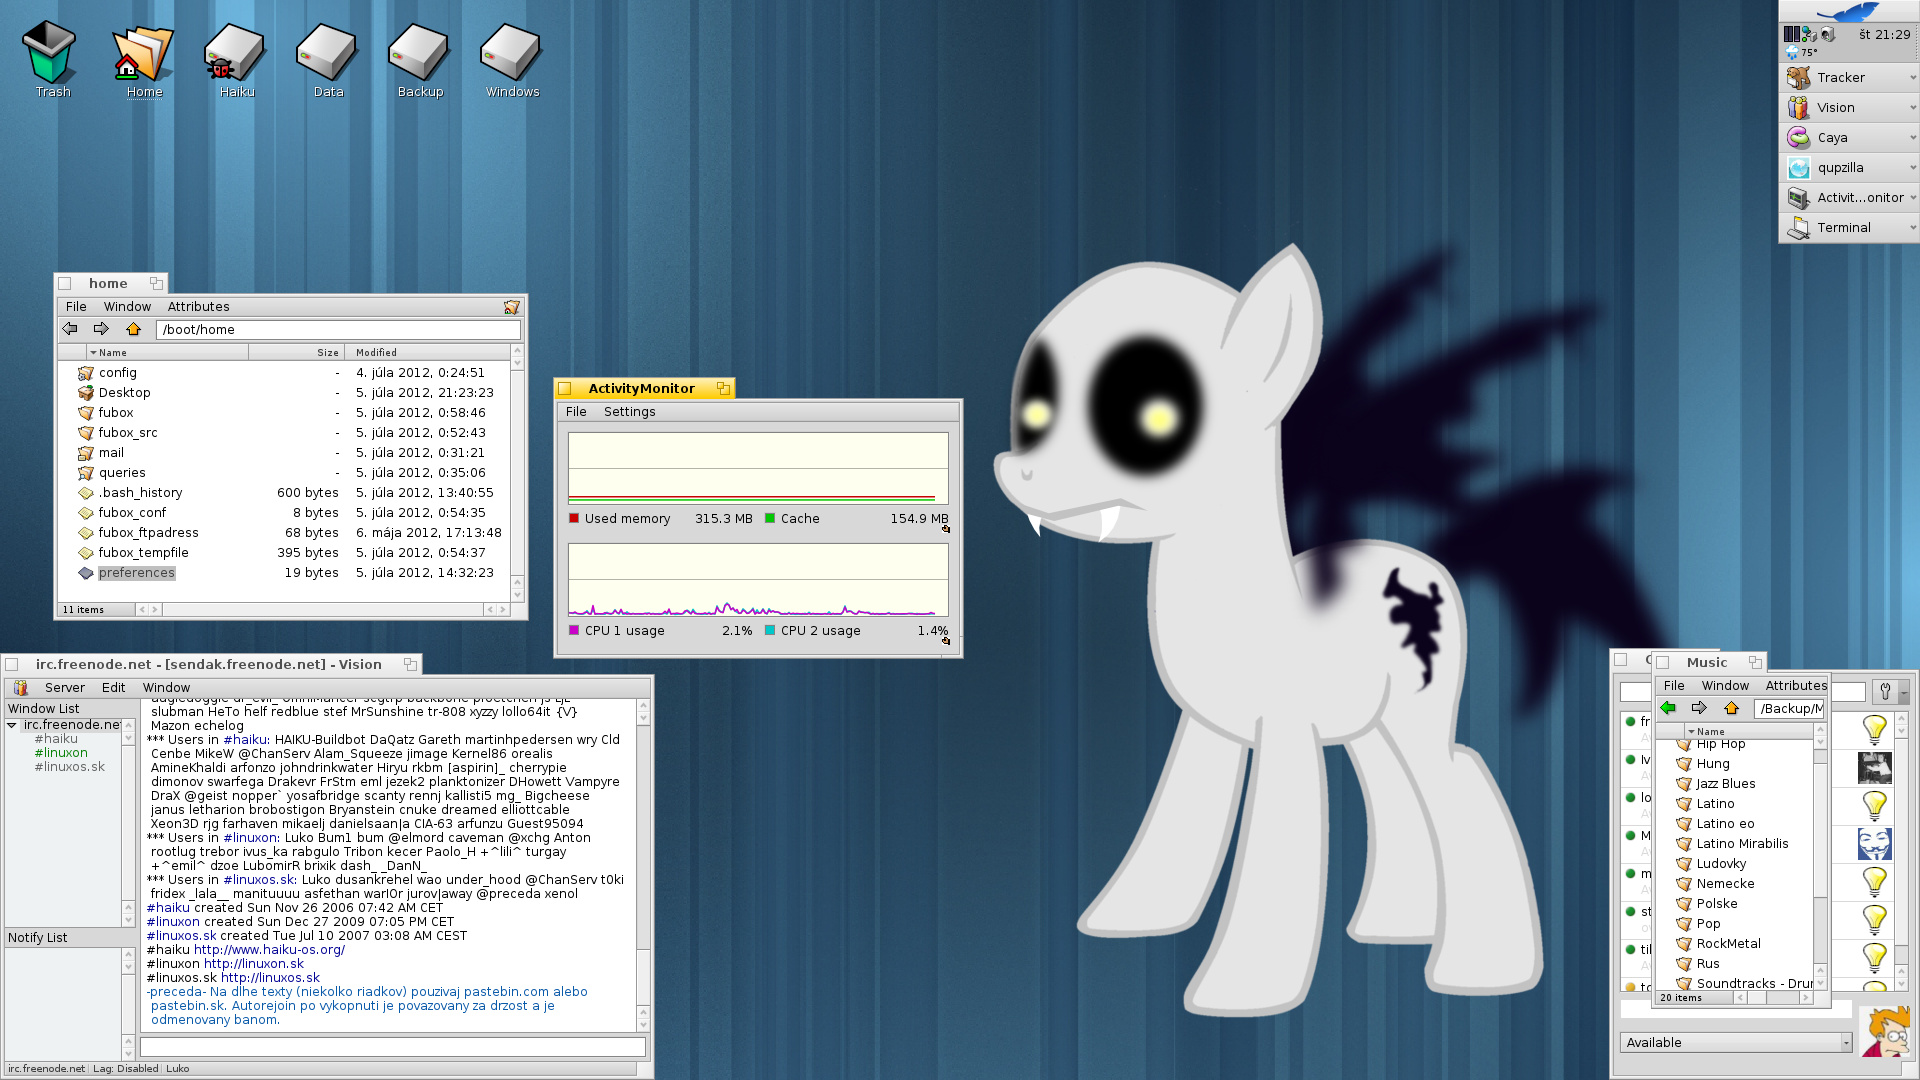Go back in the home window
Viewport: 1920px width, 1080px height.
tap(70, 329)
